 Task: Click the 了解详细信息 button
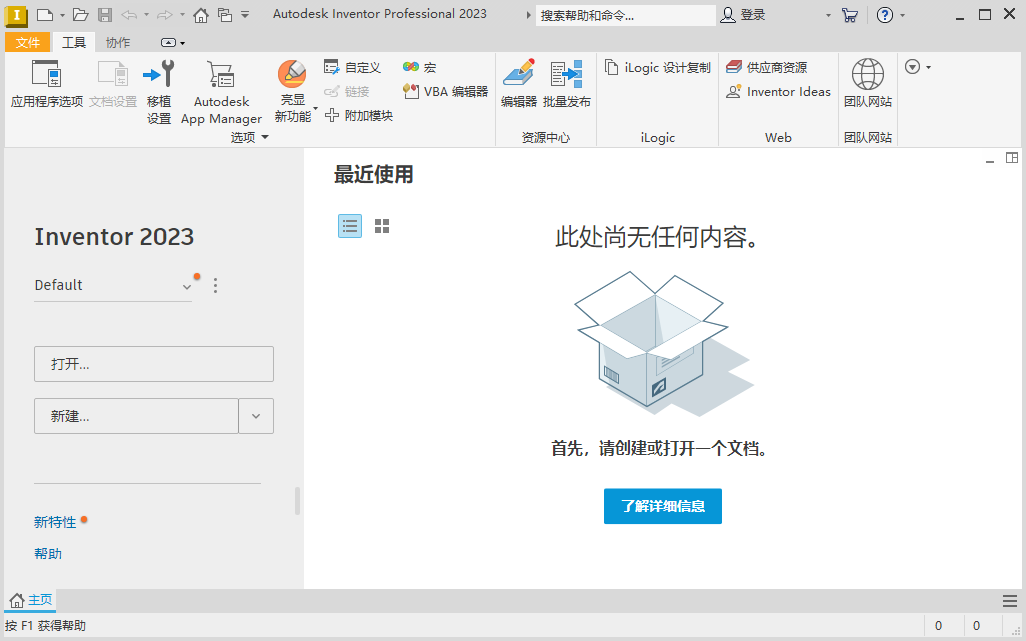pos(662,506)
